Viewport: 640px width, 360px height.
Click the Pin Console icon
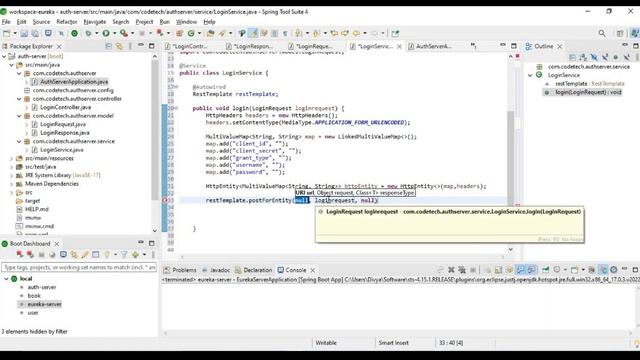point(546,270)
